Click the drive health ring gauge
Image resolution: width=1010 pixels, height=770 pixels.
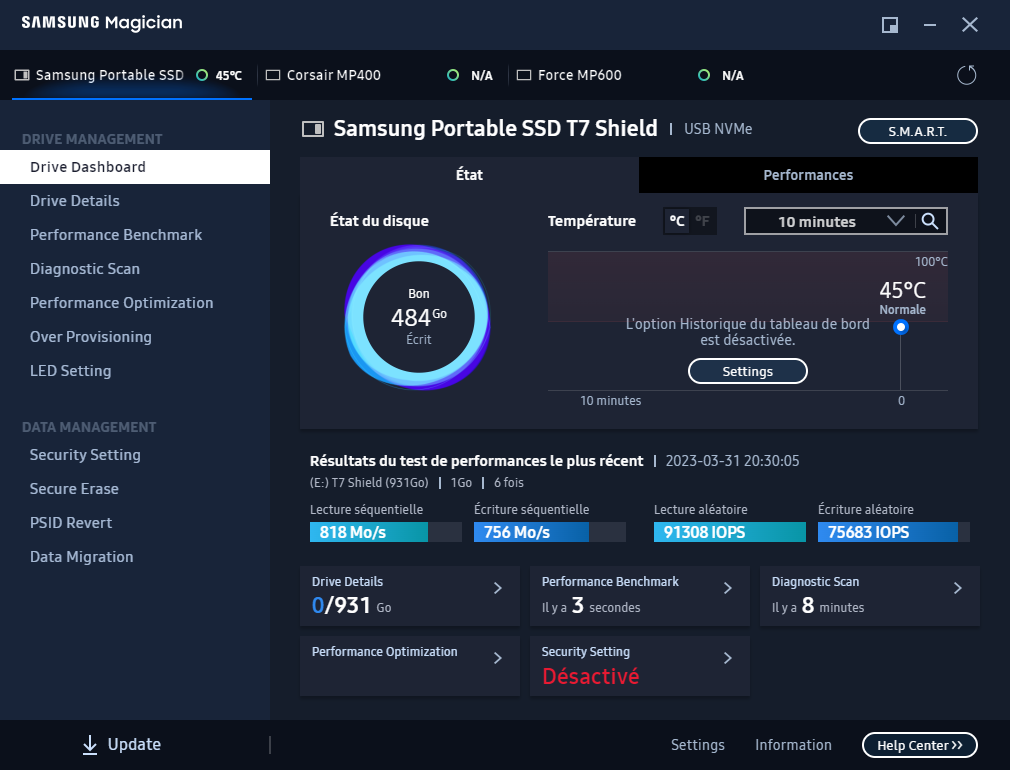coord(418,317)
